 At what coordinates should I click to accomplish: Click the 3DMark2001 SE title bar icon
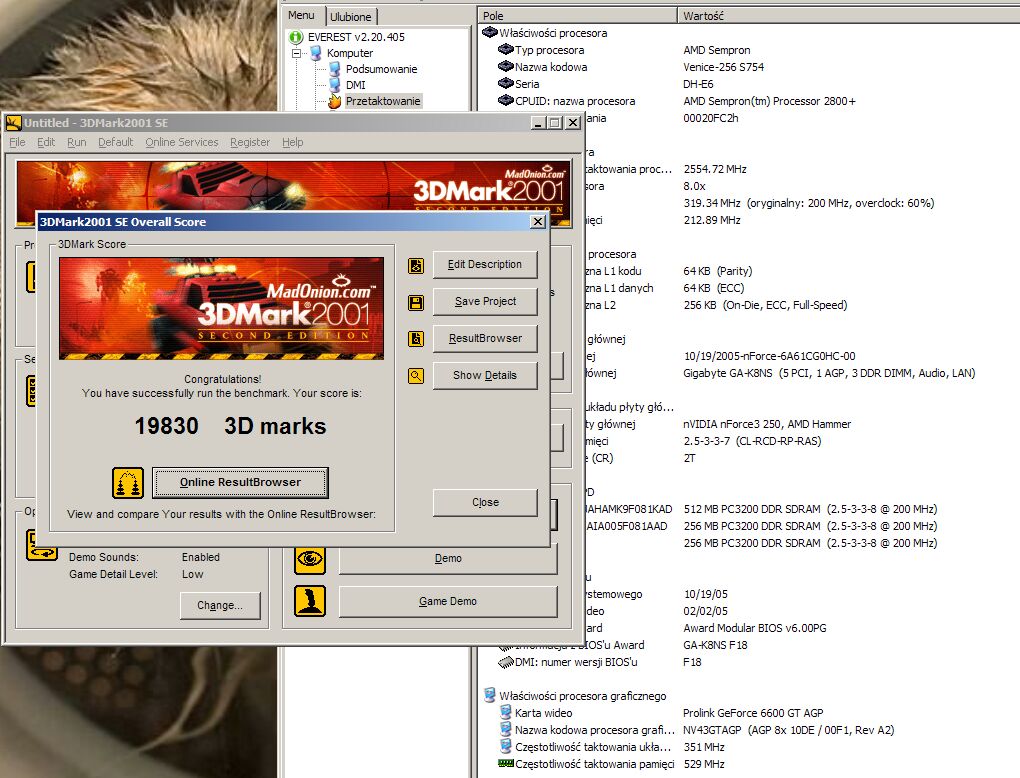(x=14, y=122)
